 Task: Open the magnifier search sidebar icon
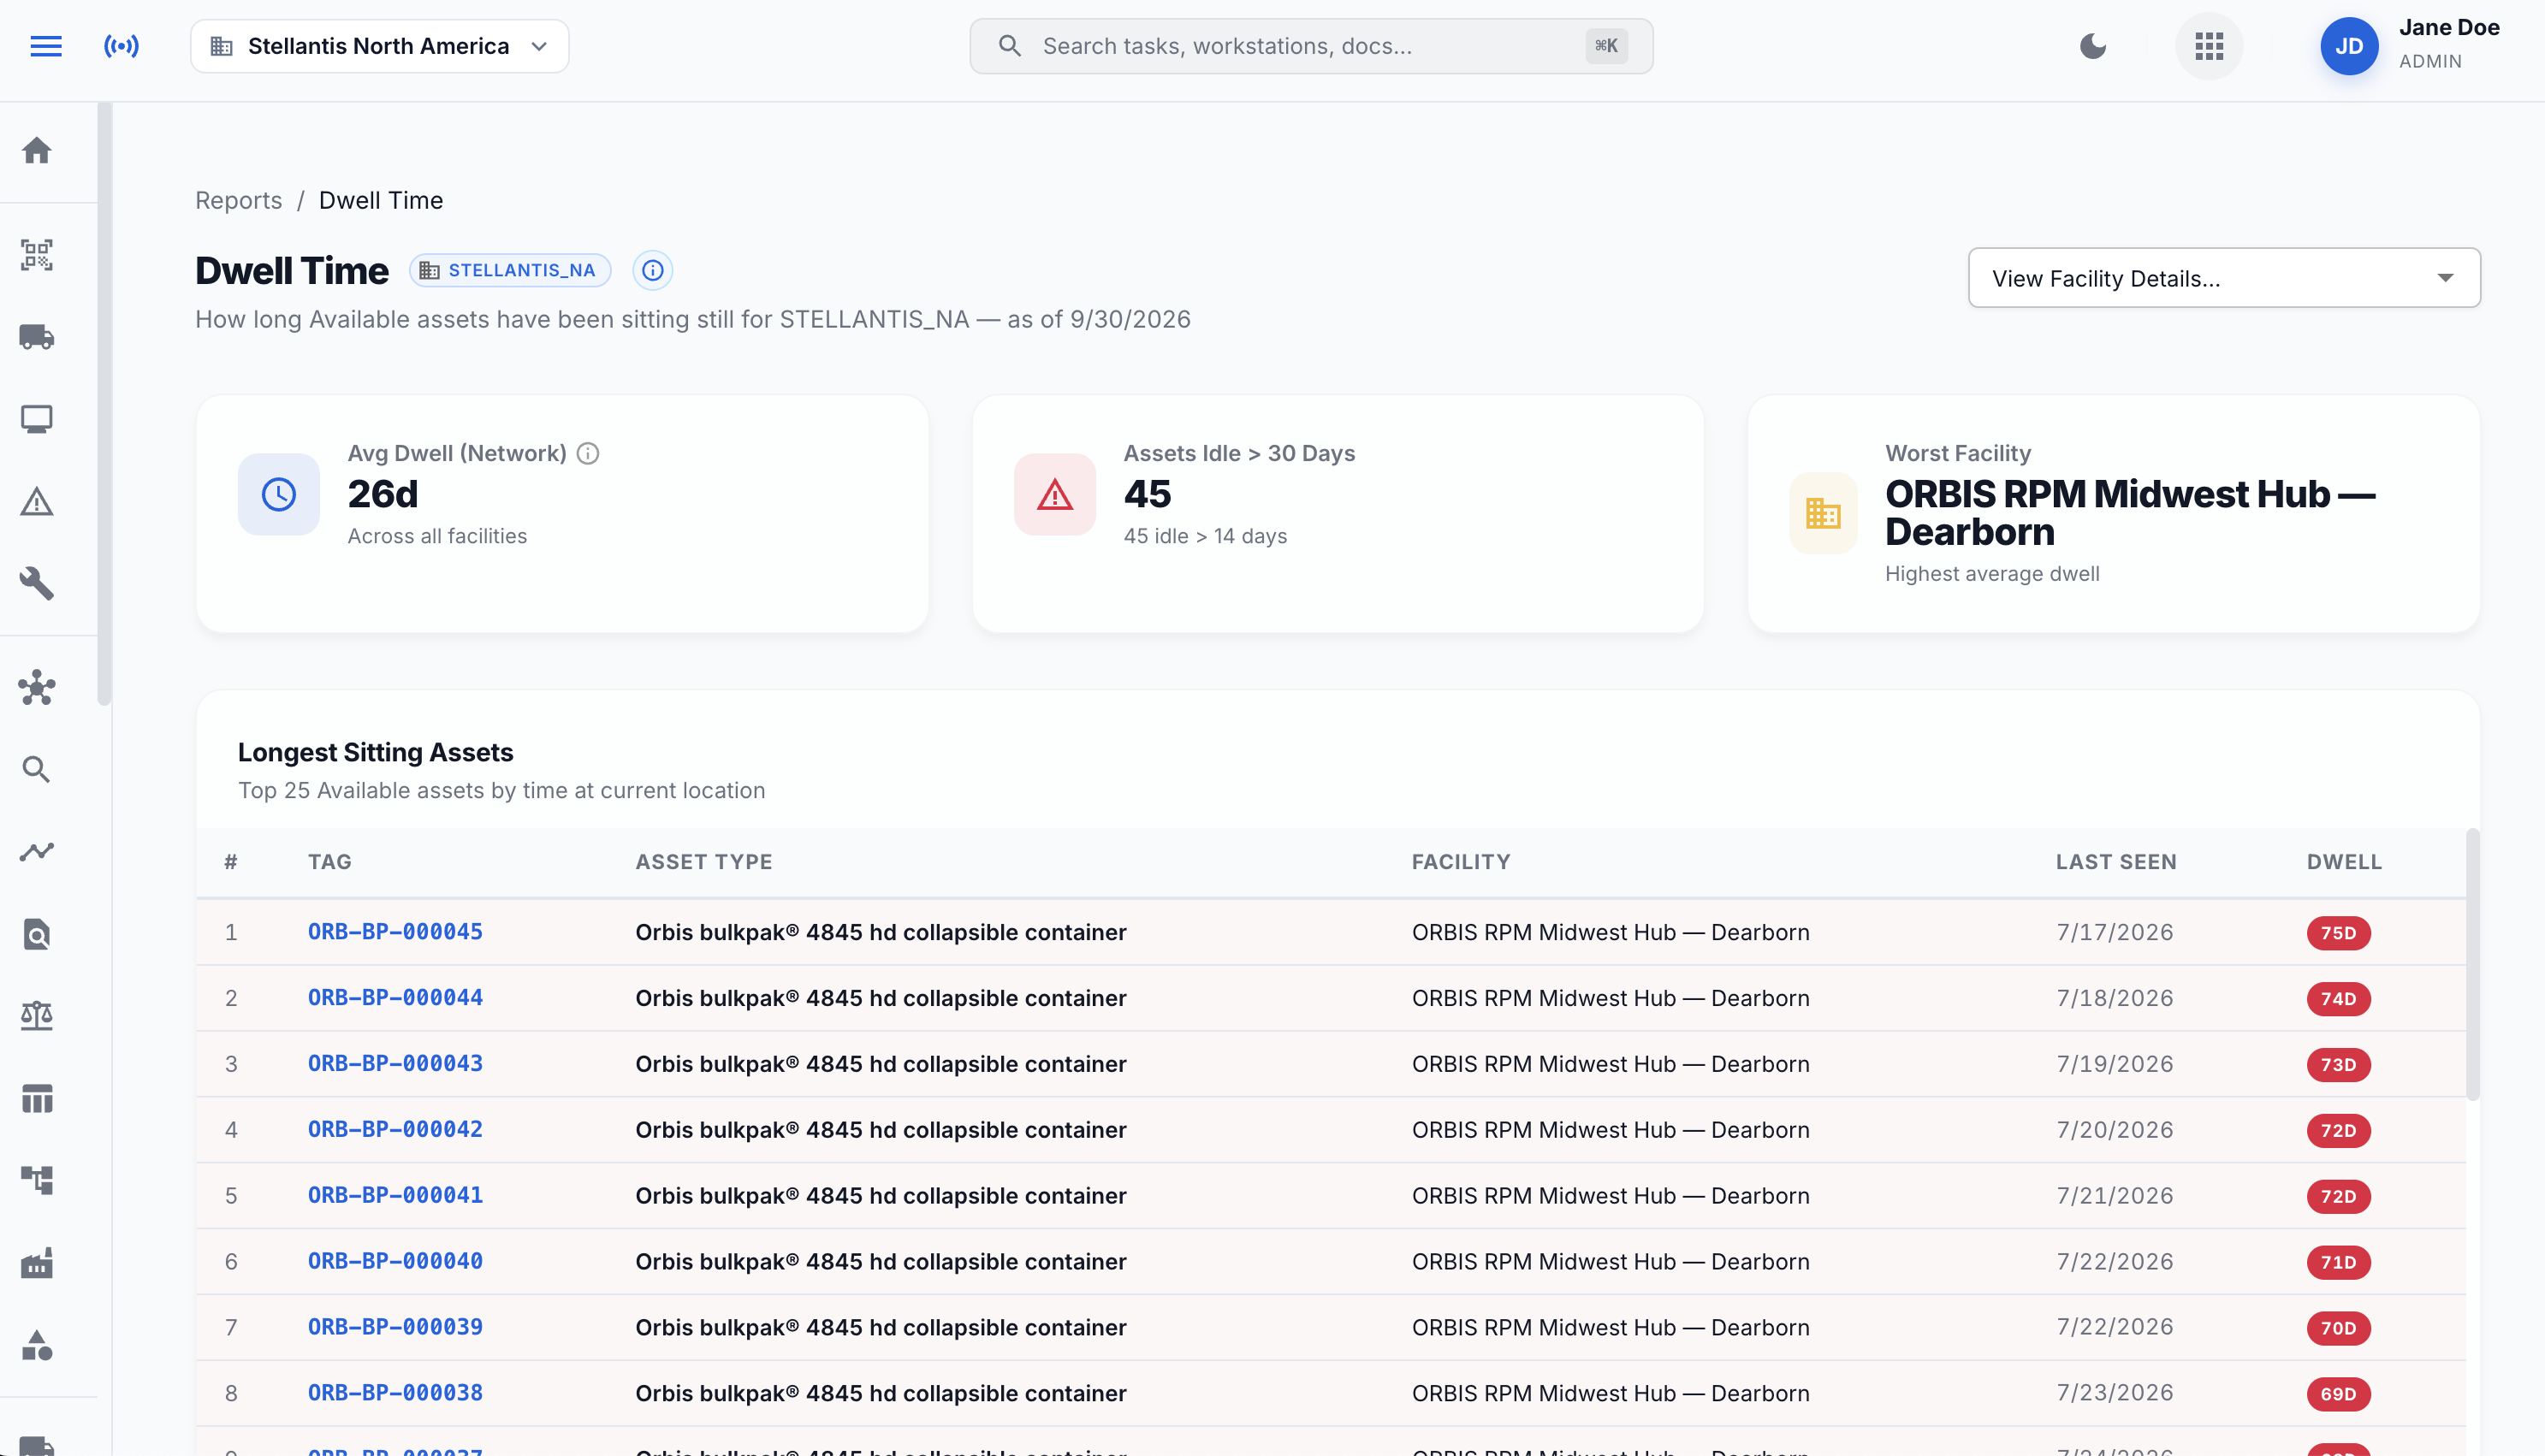(37, 769)
